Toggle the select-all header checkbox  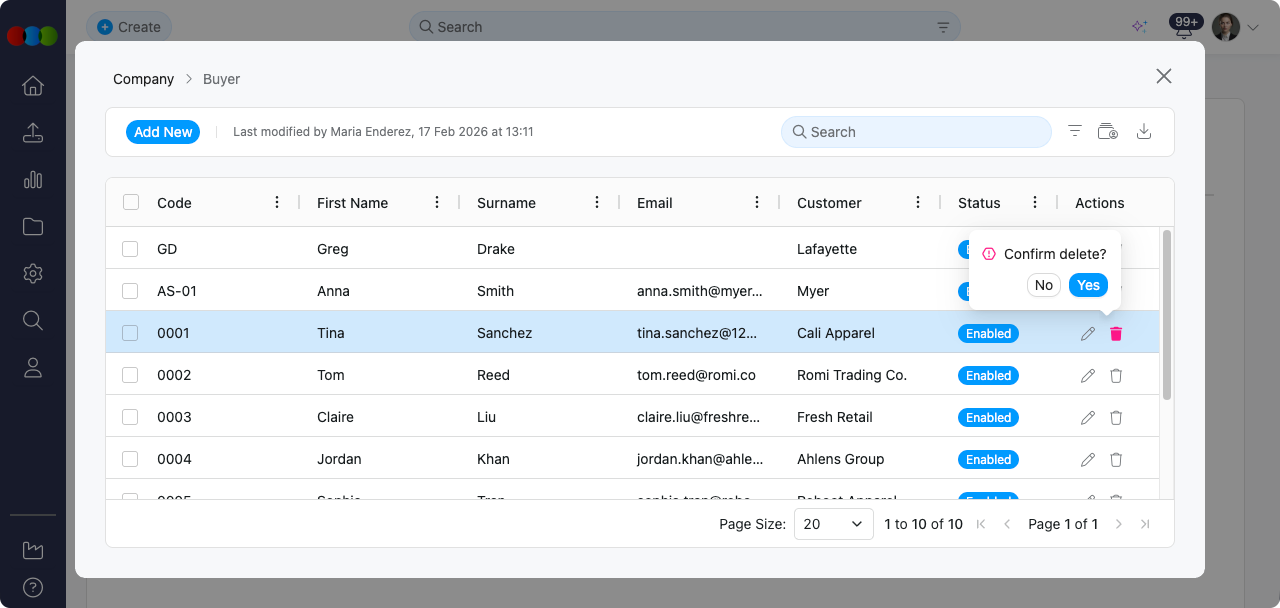click(x=131, y=203)
